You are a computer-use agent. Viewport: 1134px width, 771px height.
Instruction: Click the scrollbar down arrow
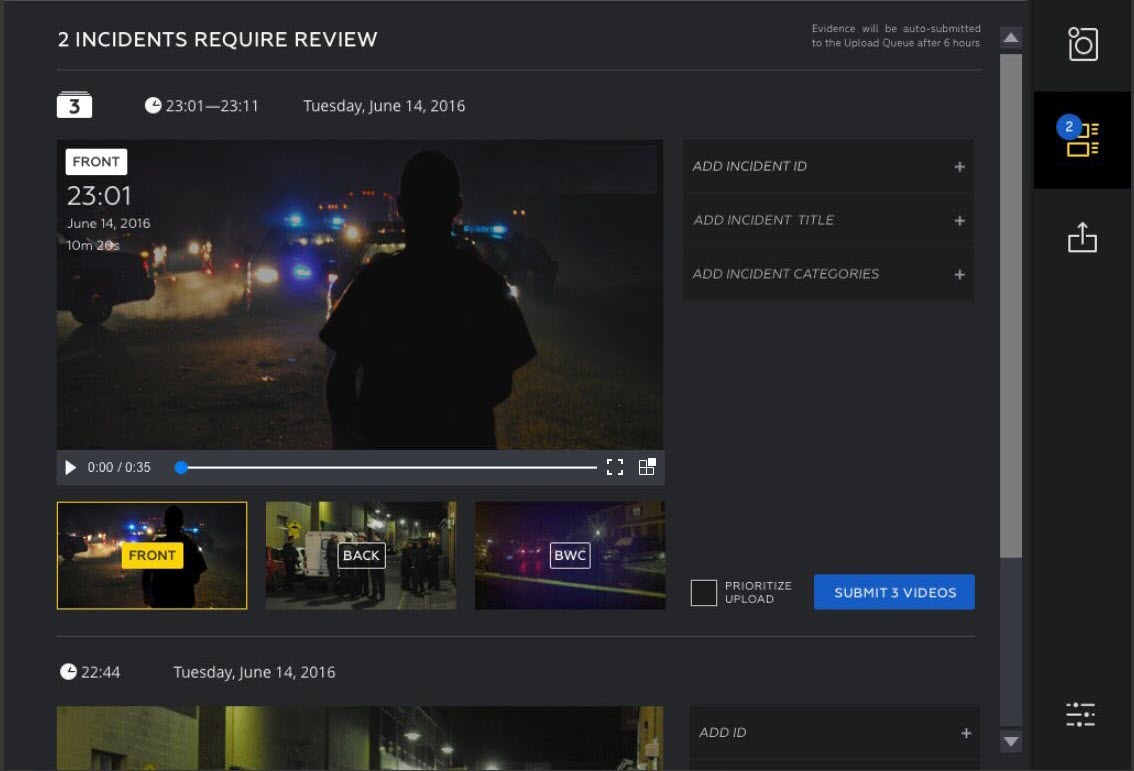pyautogui.click(x=1011, y=741)
